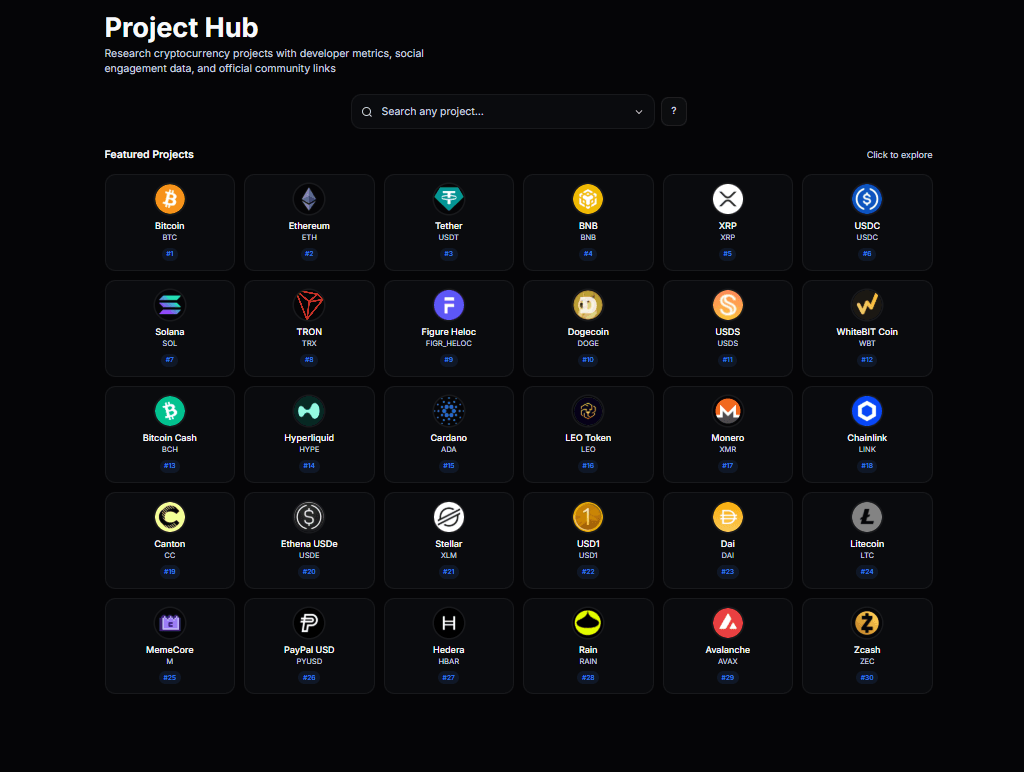
Task: Click the HBAR ticker text
Action: [x=449, y=661]
